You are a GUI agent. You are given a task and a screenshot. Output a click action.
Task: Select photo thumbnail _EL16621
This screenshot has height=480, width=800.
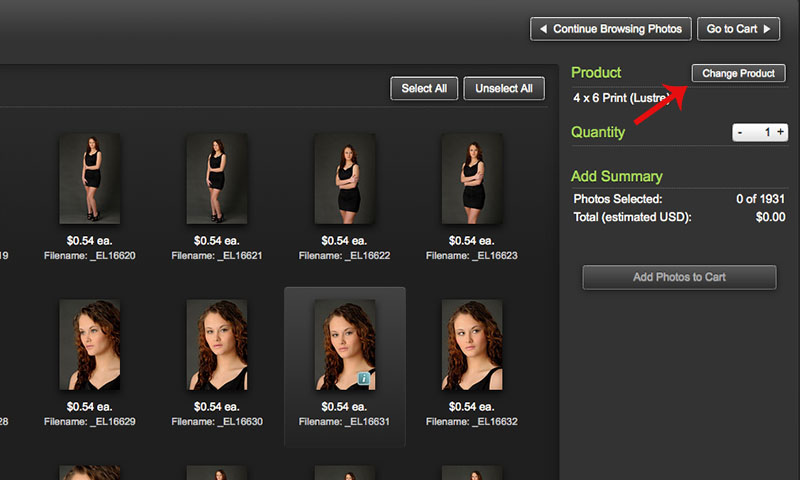coord(217,178)
